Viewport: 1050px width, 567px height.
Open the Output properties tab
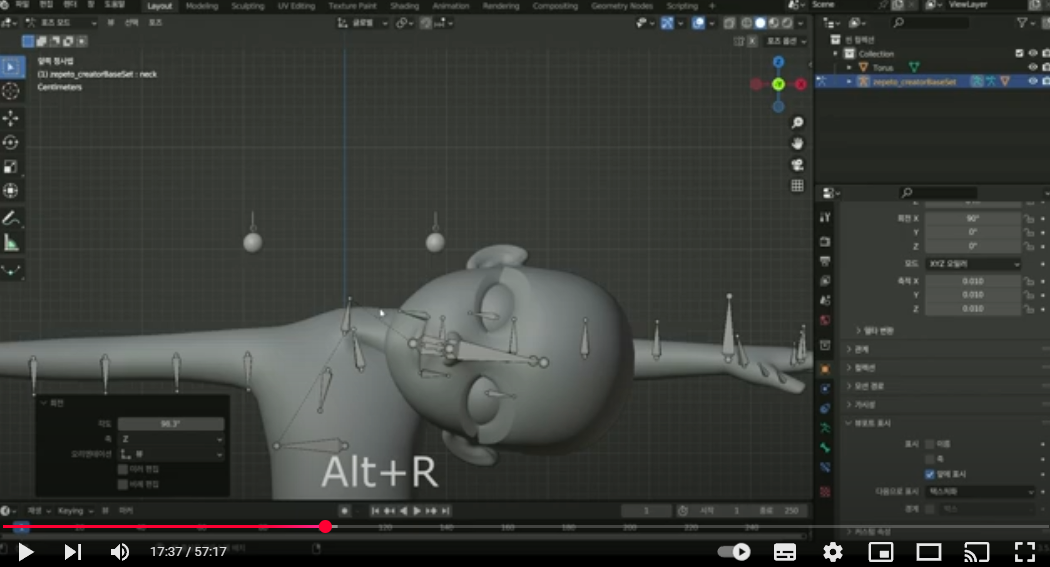825,261
